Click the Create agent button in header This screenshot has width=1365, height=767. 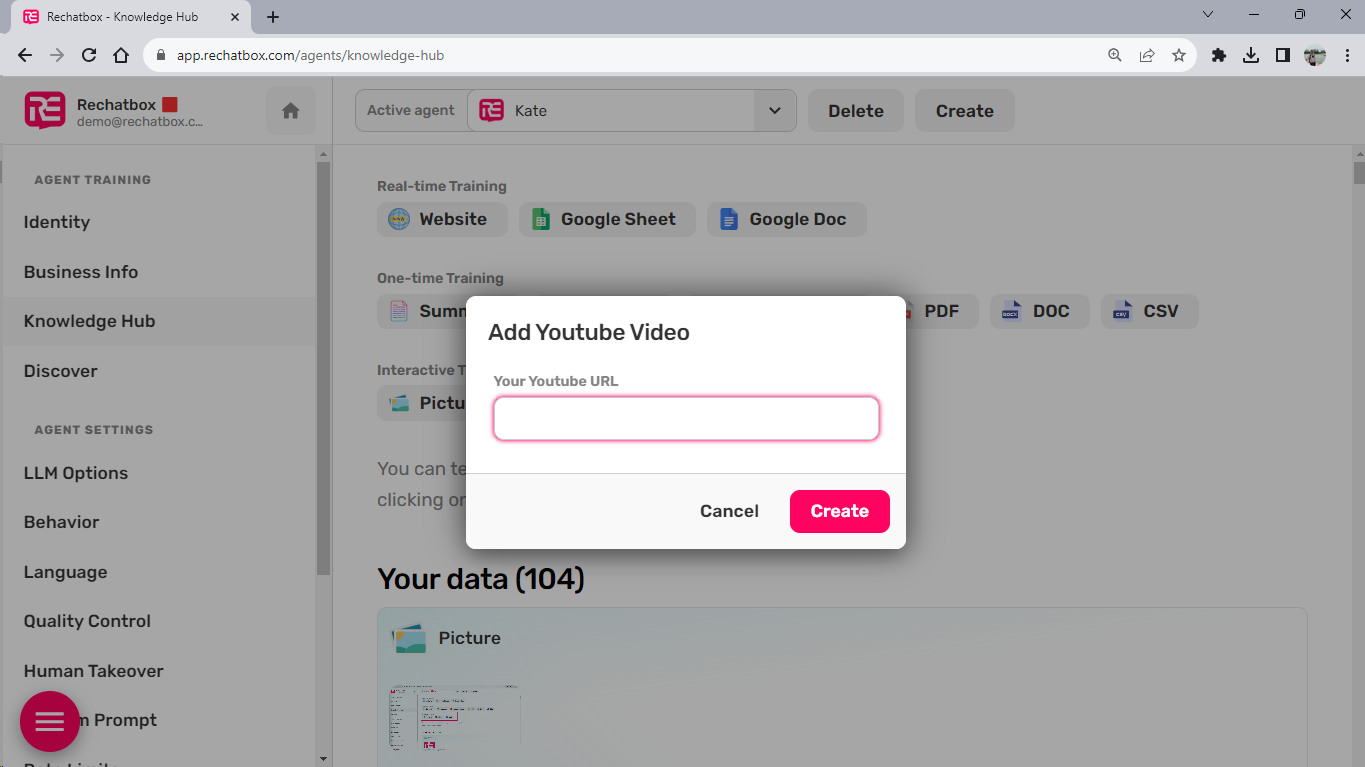[x=965, y=111]
